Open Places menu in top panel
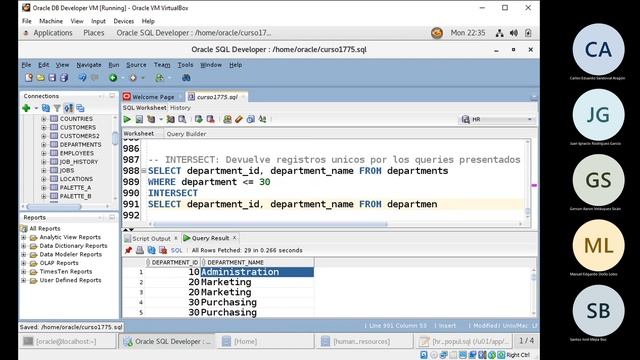Viewport: 640px width, 360px height. coord(94,33)
